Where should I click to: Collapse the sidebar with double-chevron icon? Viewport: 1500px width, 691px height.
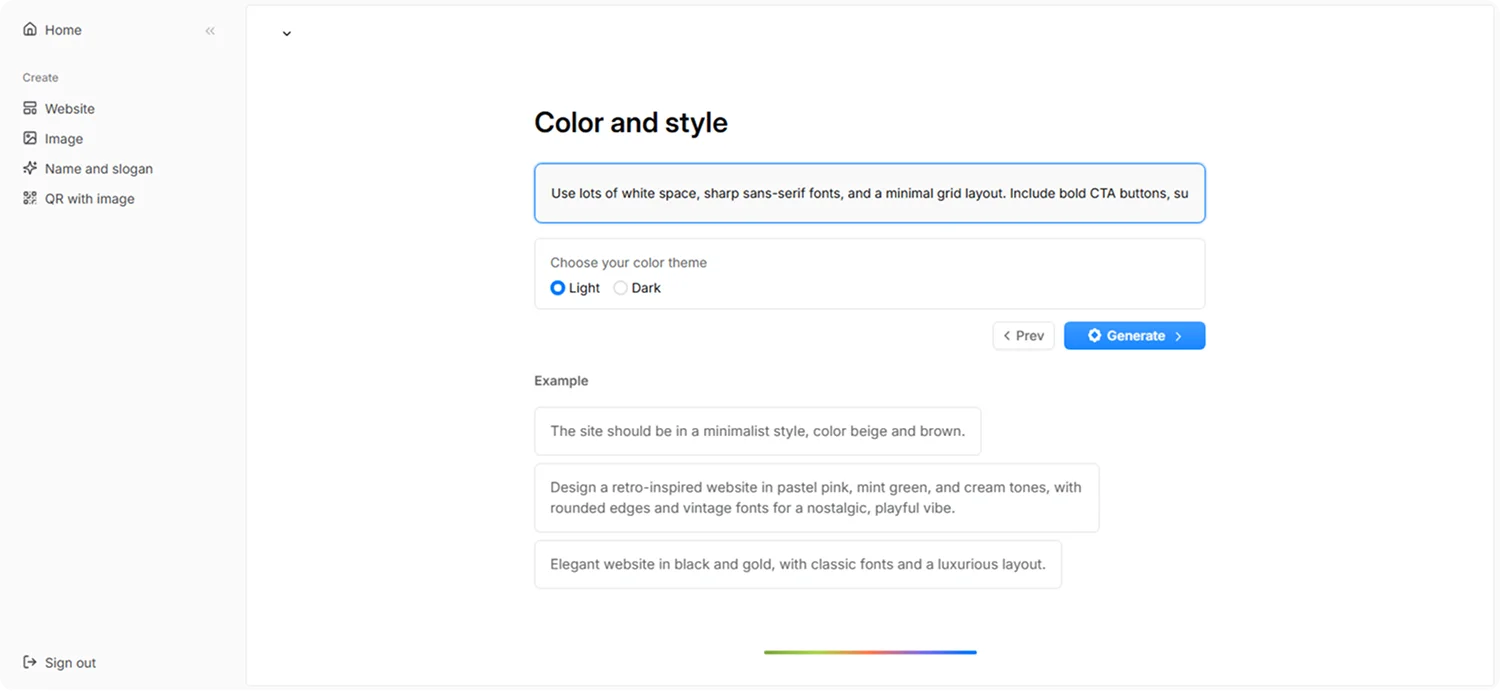(x=210, y=31)
